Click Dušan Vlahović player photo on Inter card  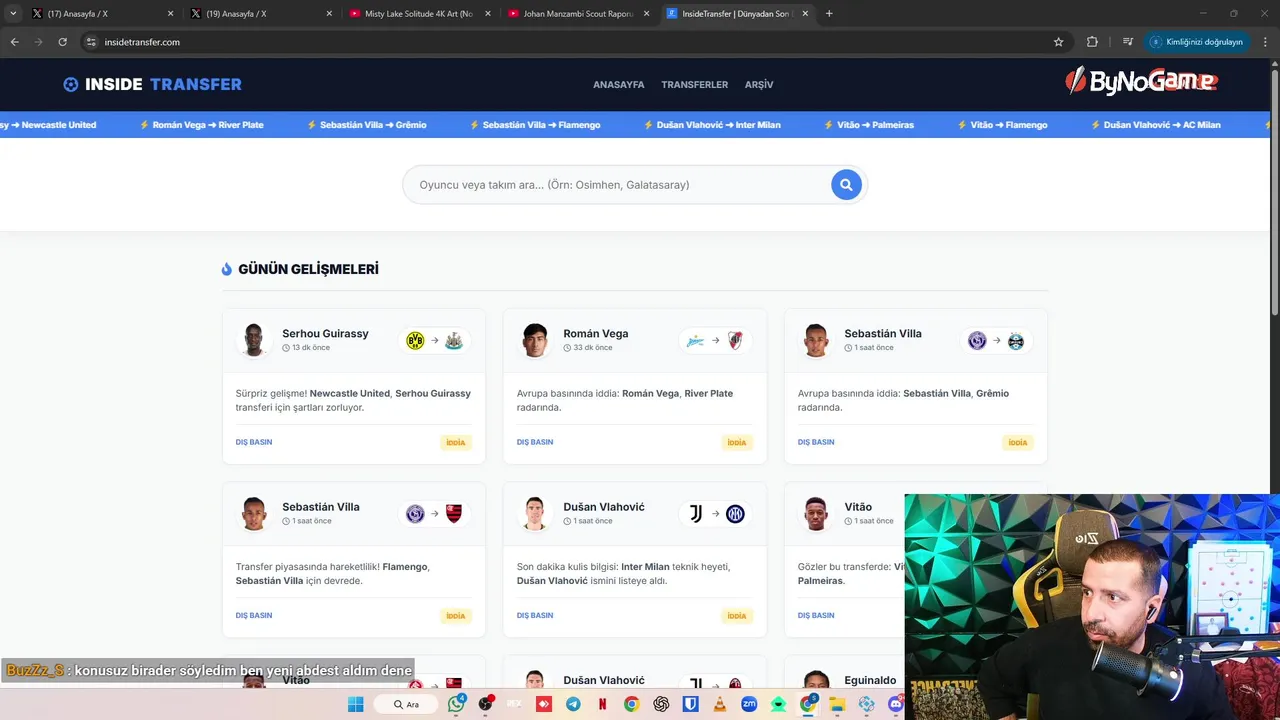tap(535, 513)
